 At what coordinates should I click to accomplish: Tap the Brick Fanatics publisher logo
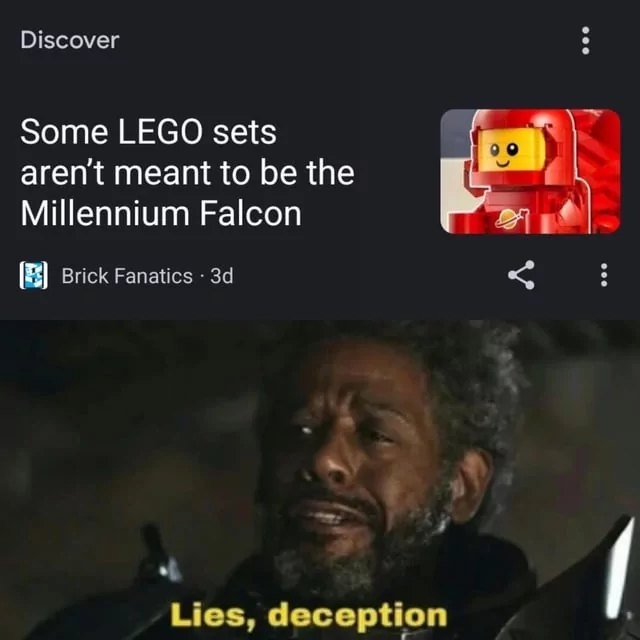pos(33,276)
